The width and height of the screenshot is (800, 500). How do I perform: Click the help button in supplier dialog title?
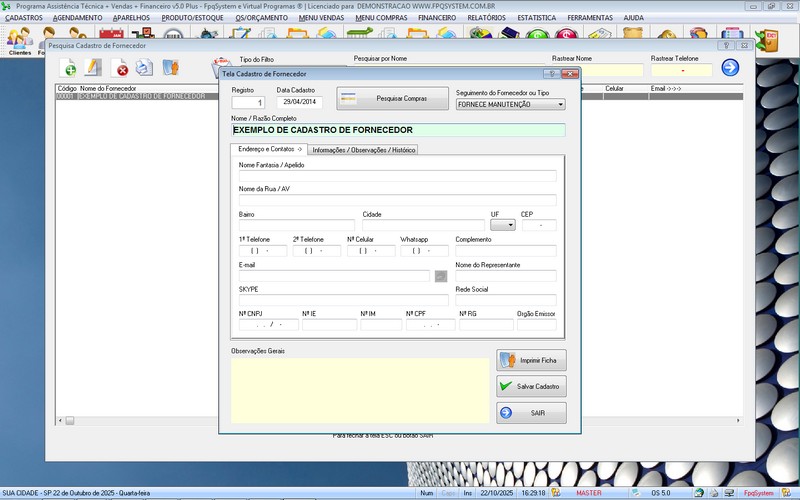click(x=550, y=74)
